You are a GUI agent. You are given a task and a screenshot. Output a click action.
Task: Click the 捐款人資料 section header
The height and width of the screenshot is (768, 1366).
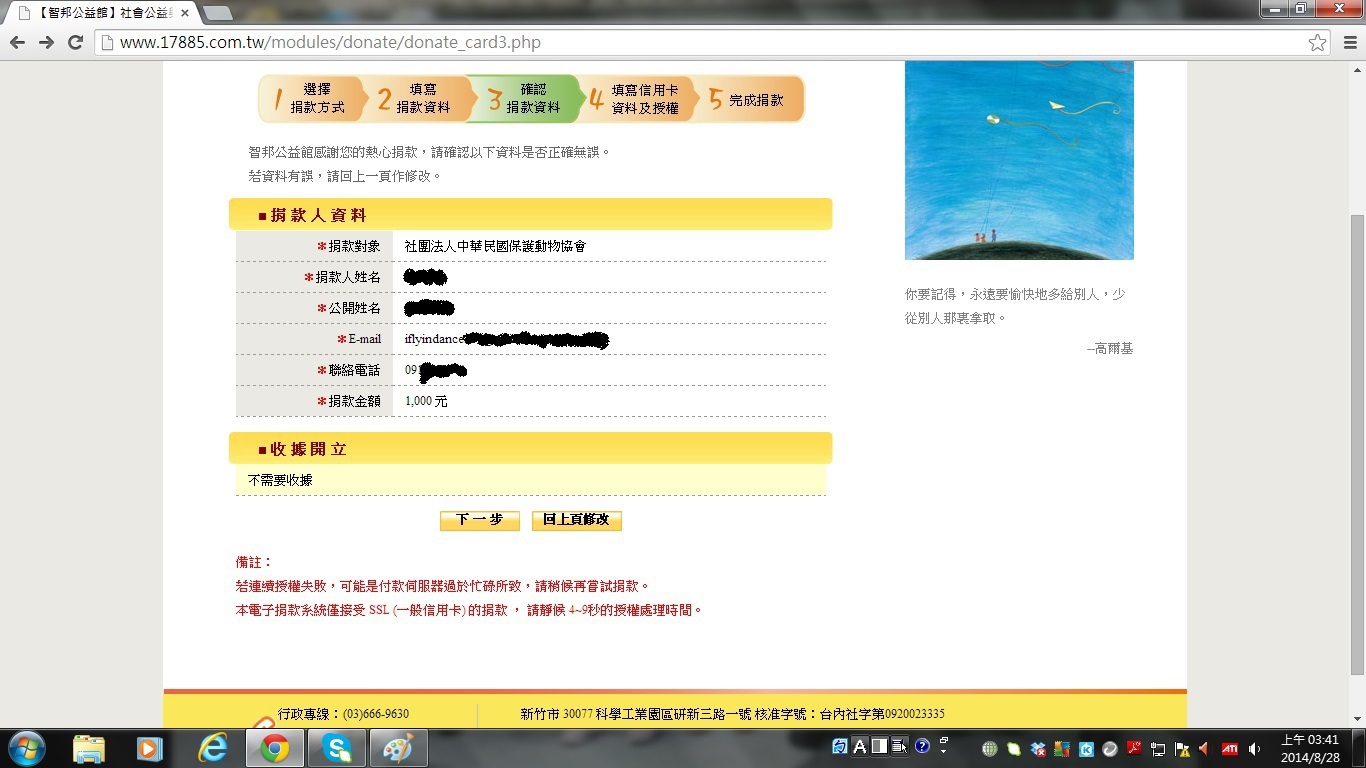pyautogui.click(x=530, y=215)
